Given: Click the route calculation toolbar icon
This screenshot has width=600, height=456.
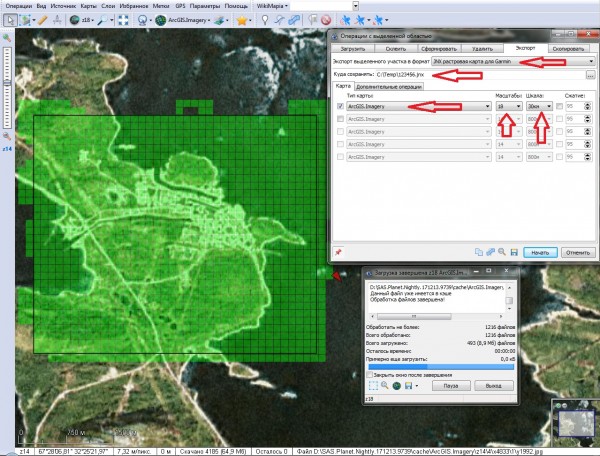Looking at the screenshot, I should tap(57, 20).
